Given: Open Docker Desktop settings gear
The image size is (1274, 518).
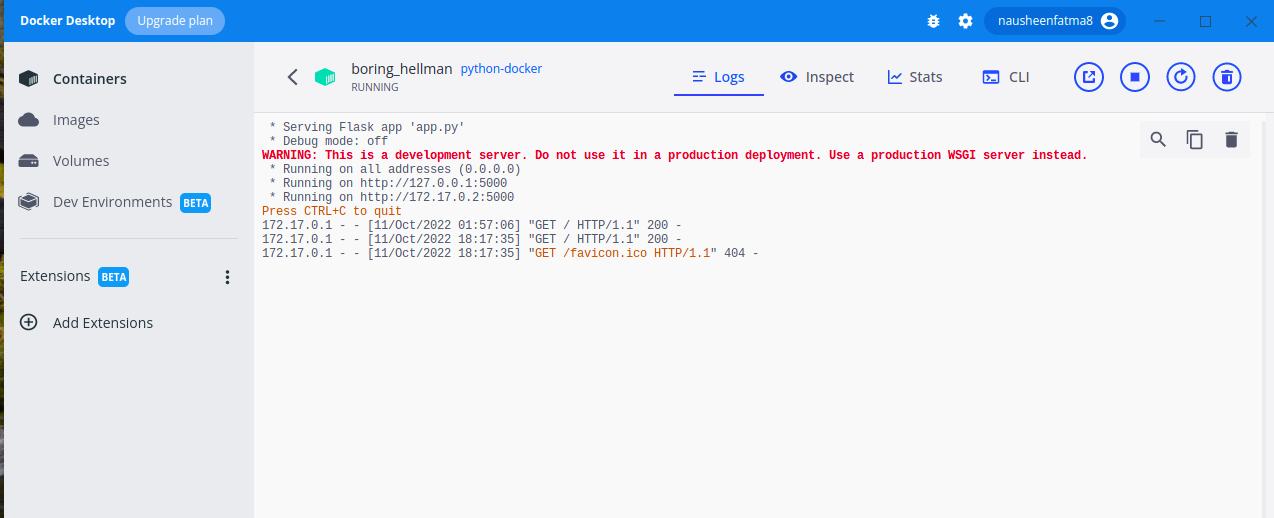Looking at the screenshot, I should tap(965, 21).
